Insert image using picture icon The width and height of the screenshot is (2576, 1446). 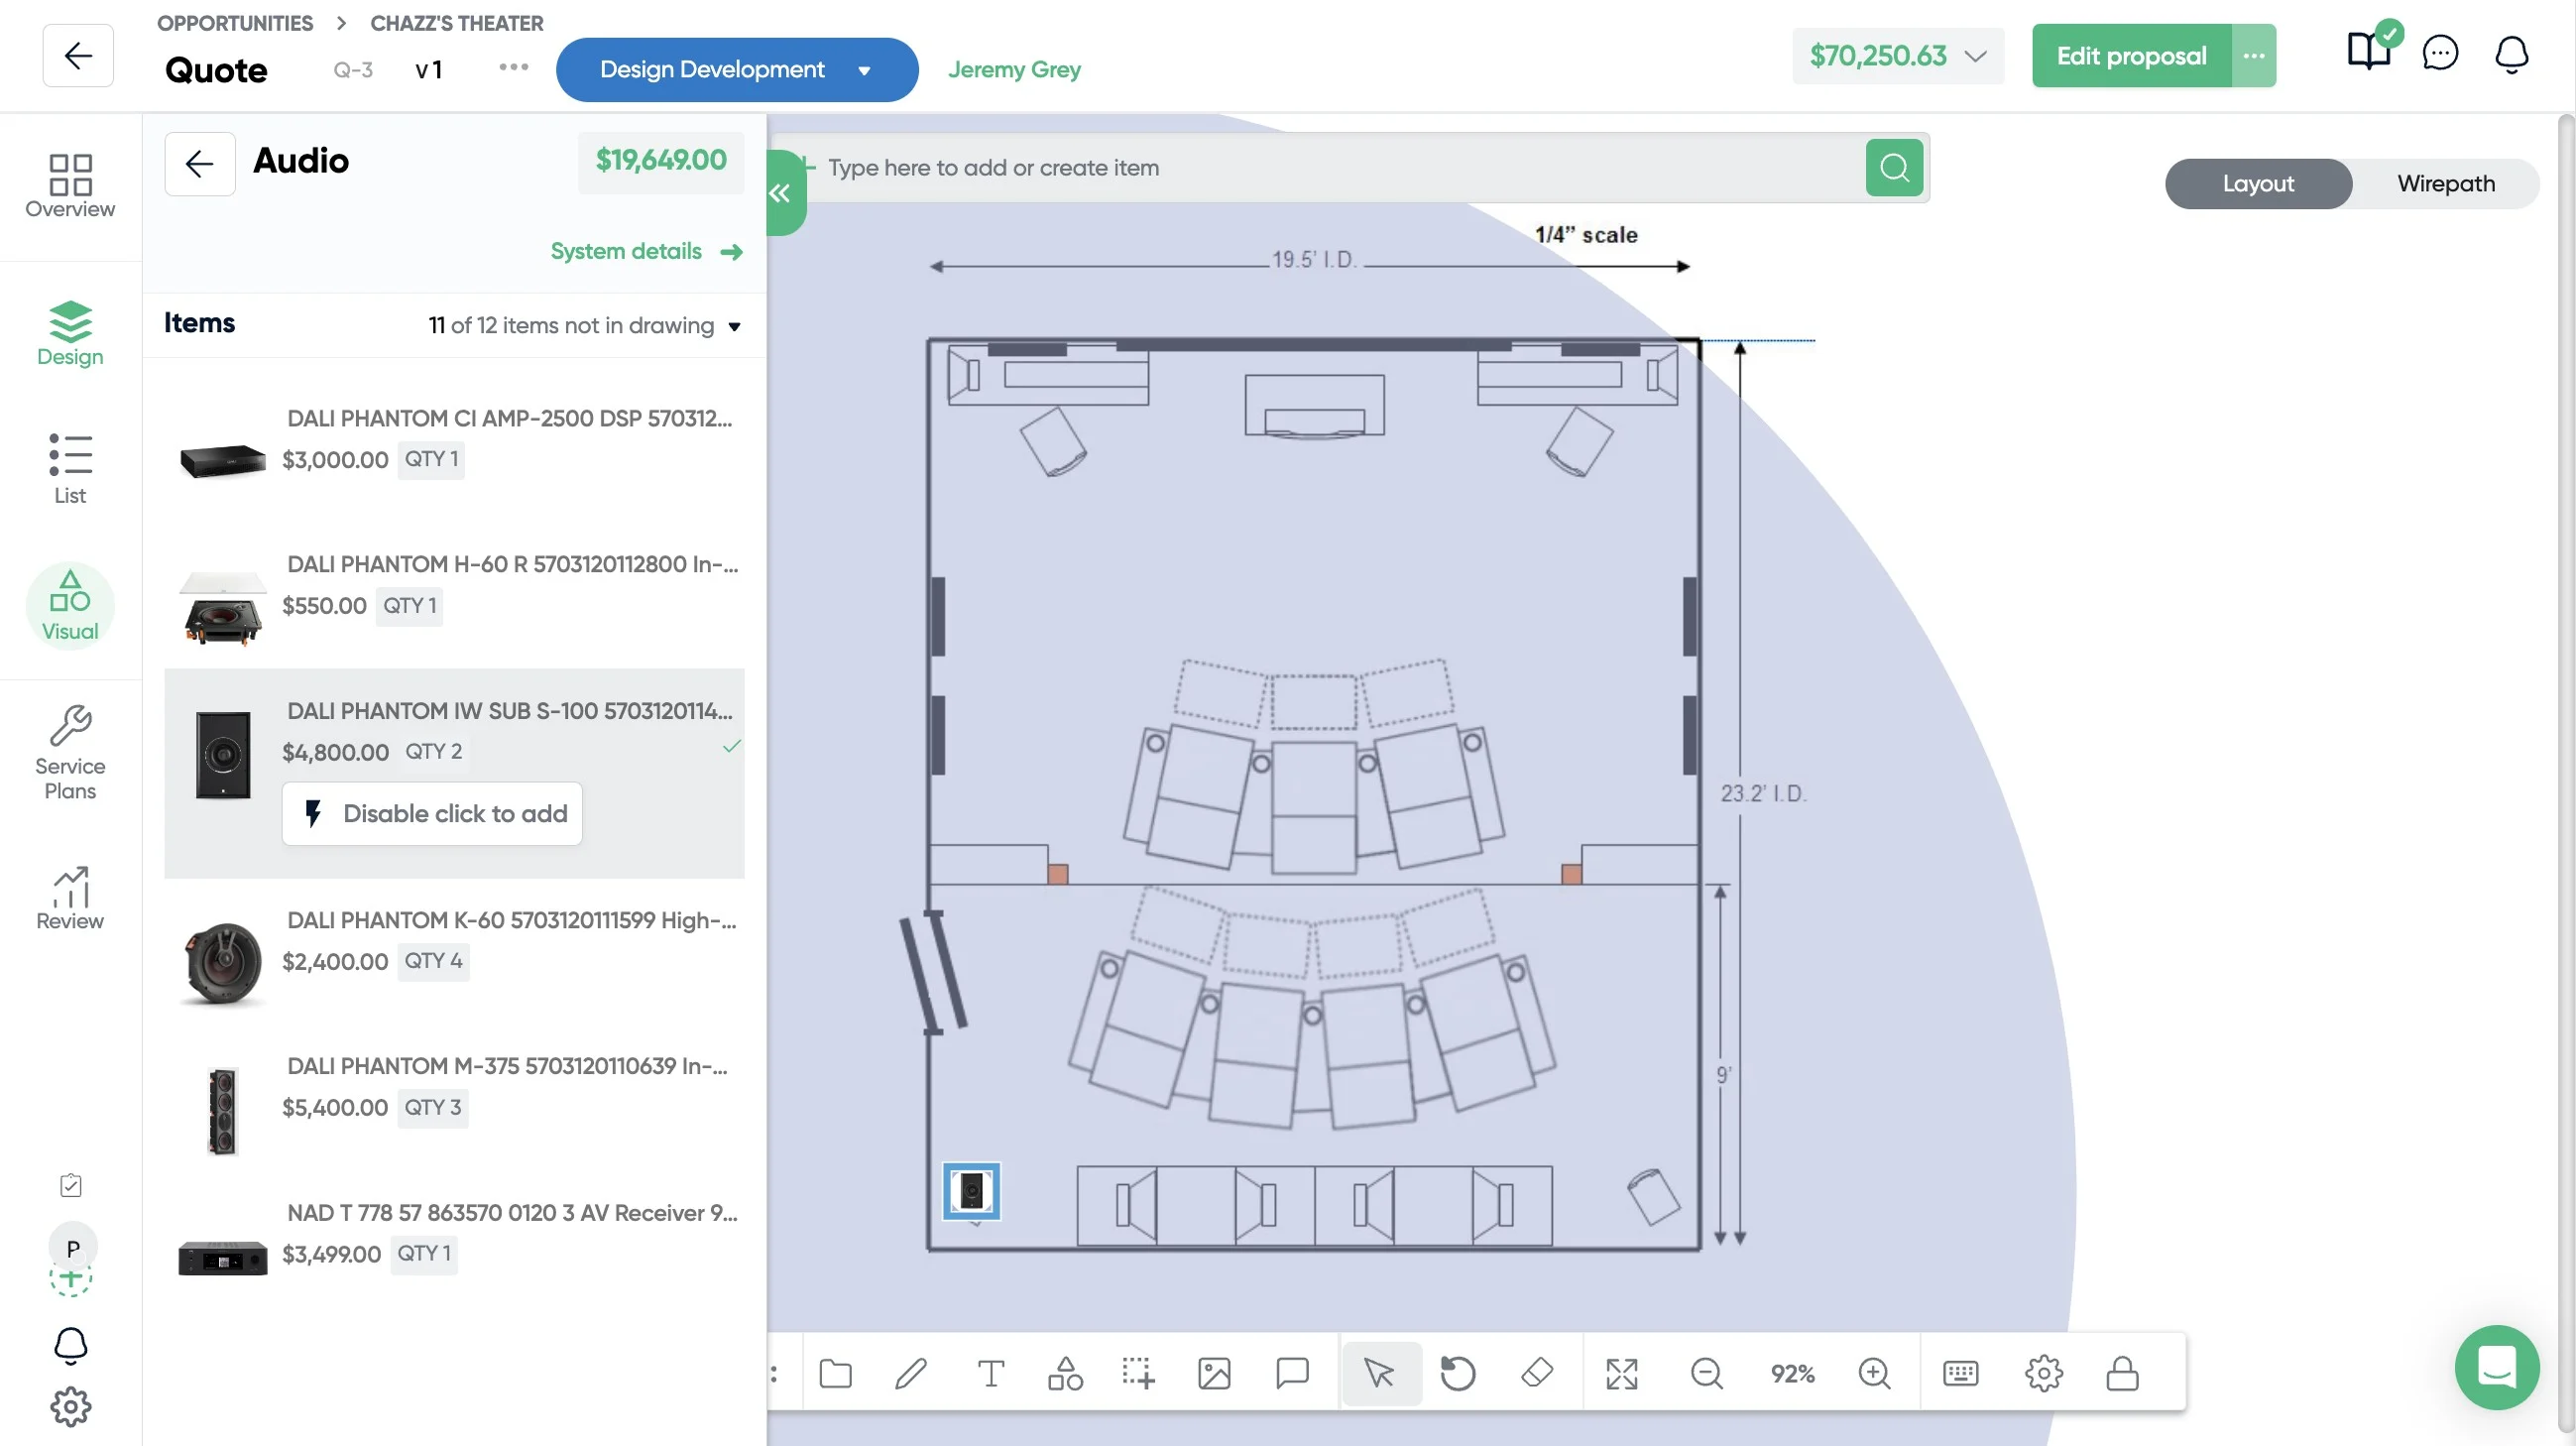[x=1214, y=1374]
